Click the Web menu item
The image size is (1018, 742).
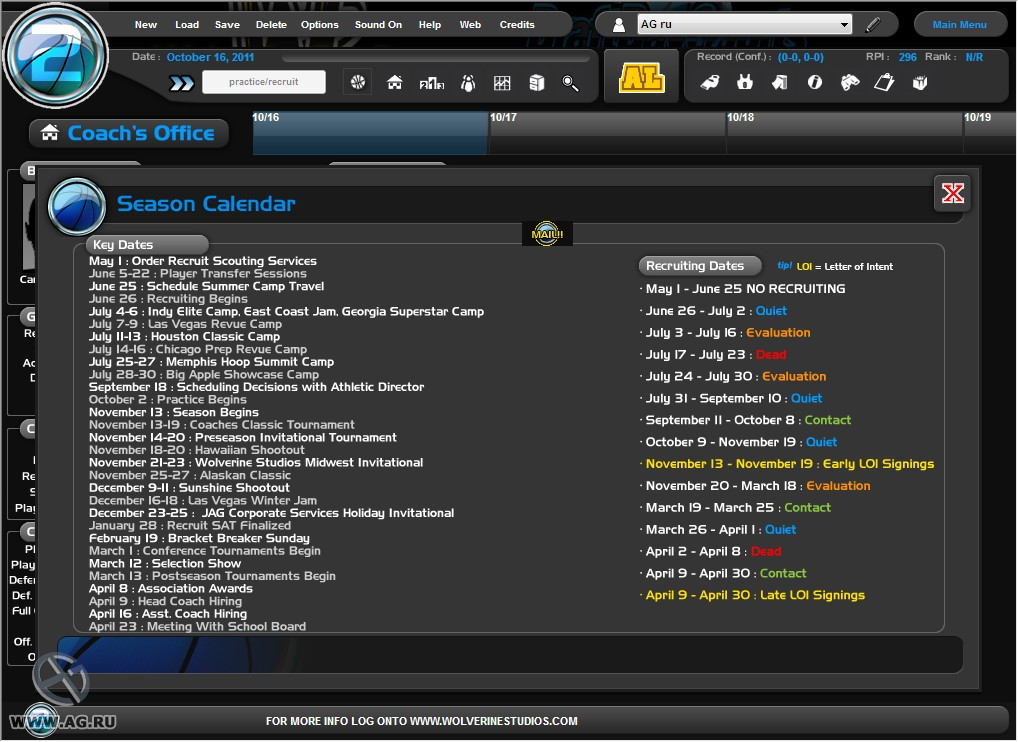pos(470,25)
